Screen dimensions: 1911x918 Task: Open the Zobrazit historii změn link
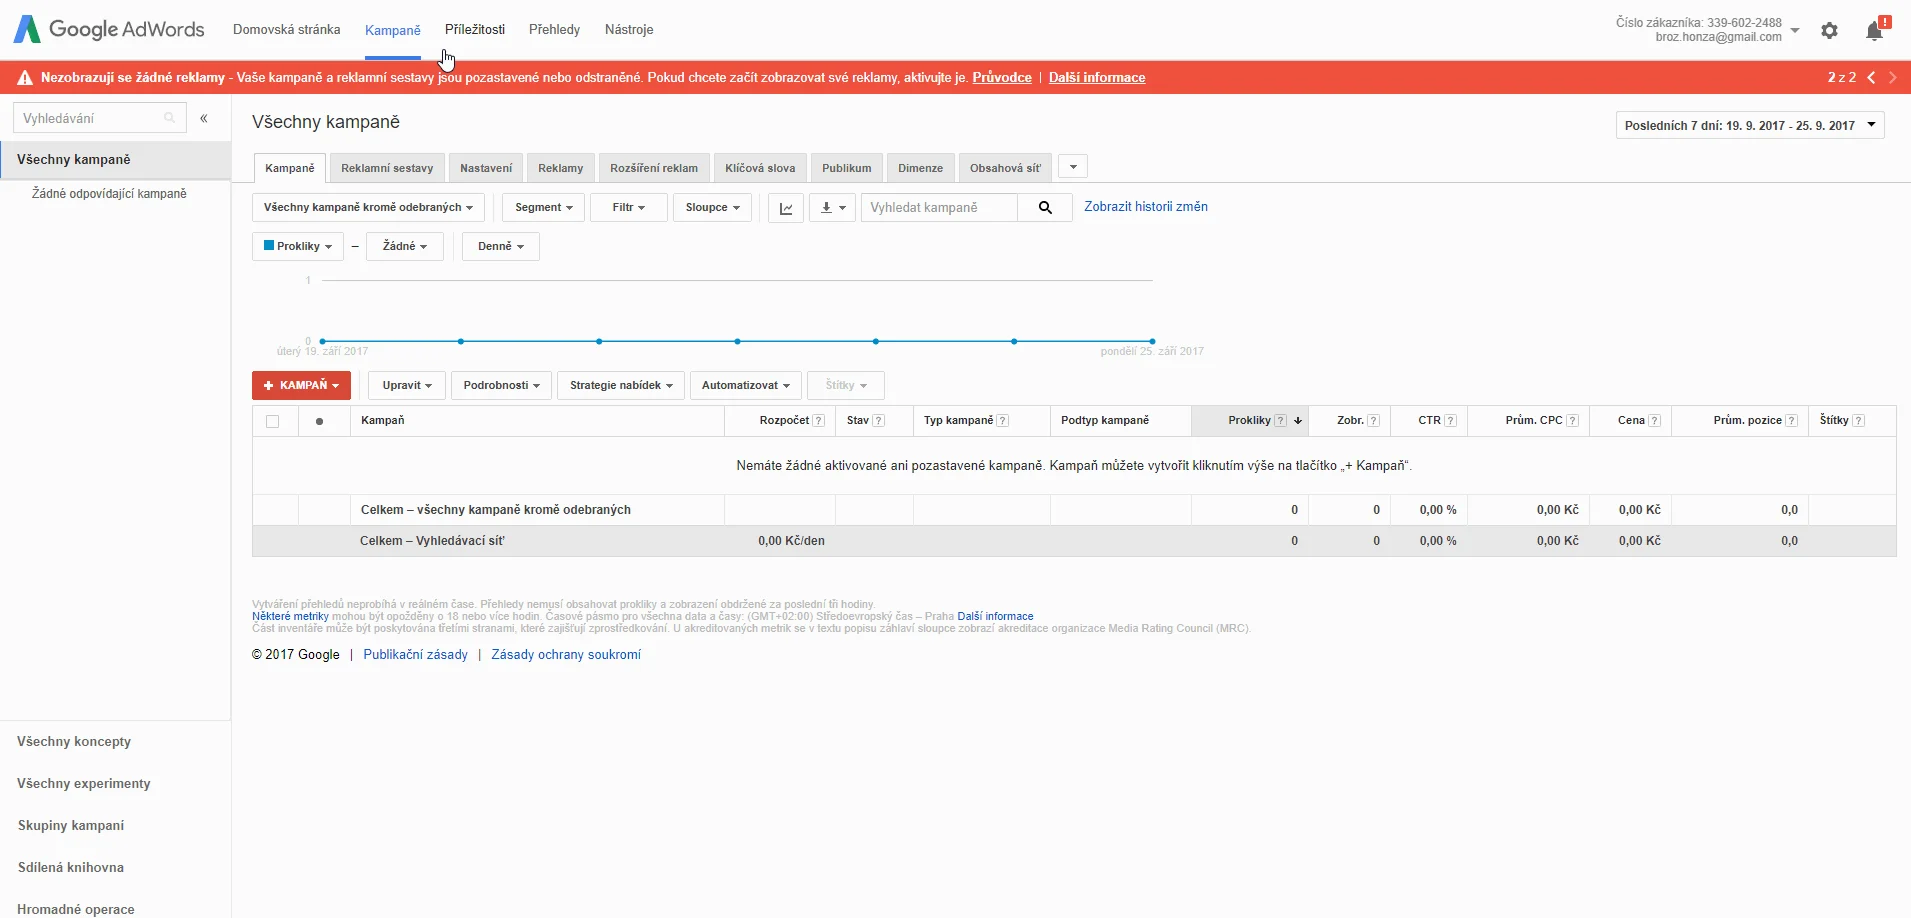pos(1146,207)
